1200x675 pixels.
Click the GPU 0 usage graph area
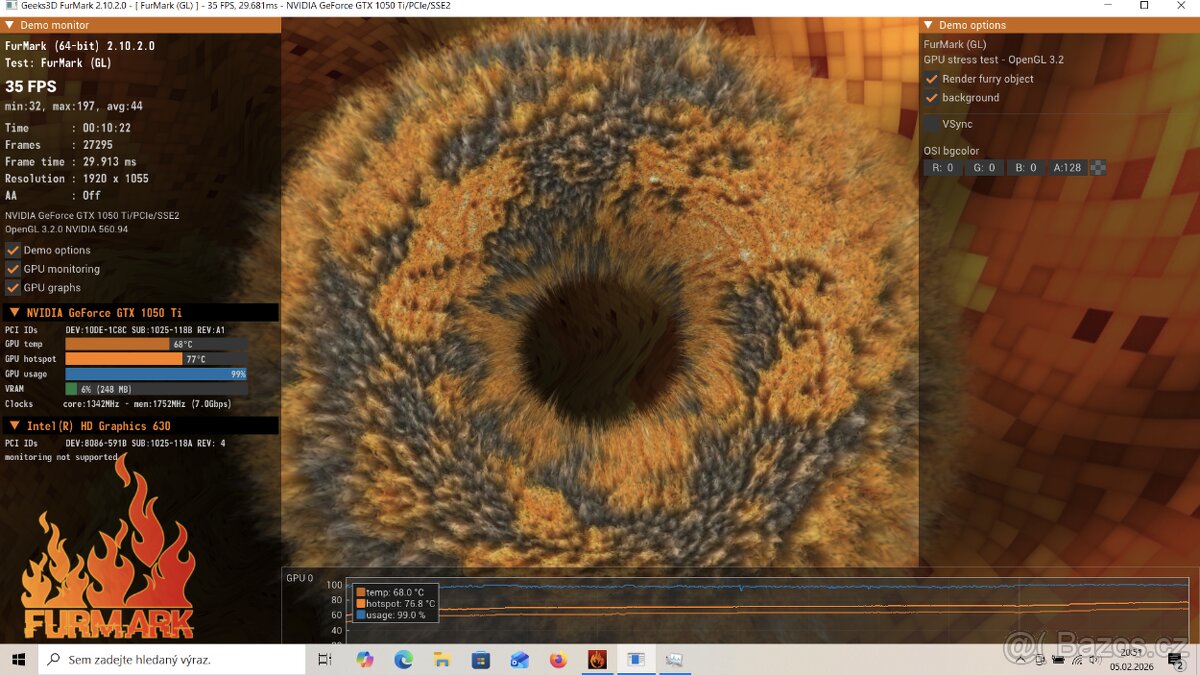coord(768,610)
